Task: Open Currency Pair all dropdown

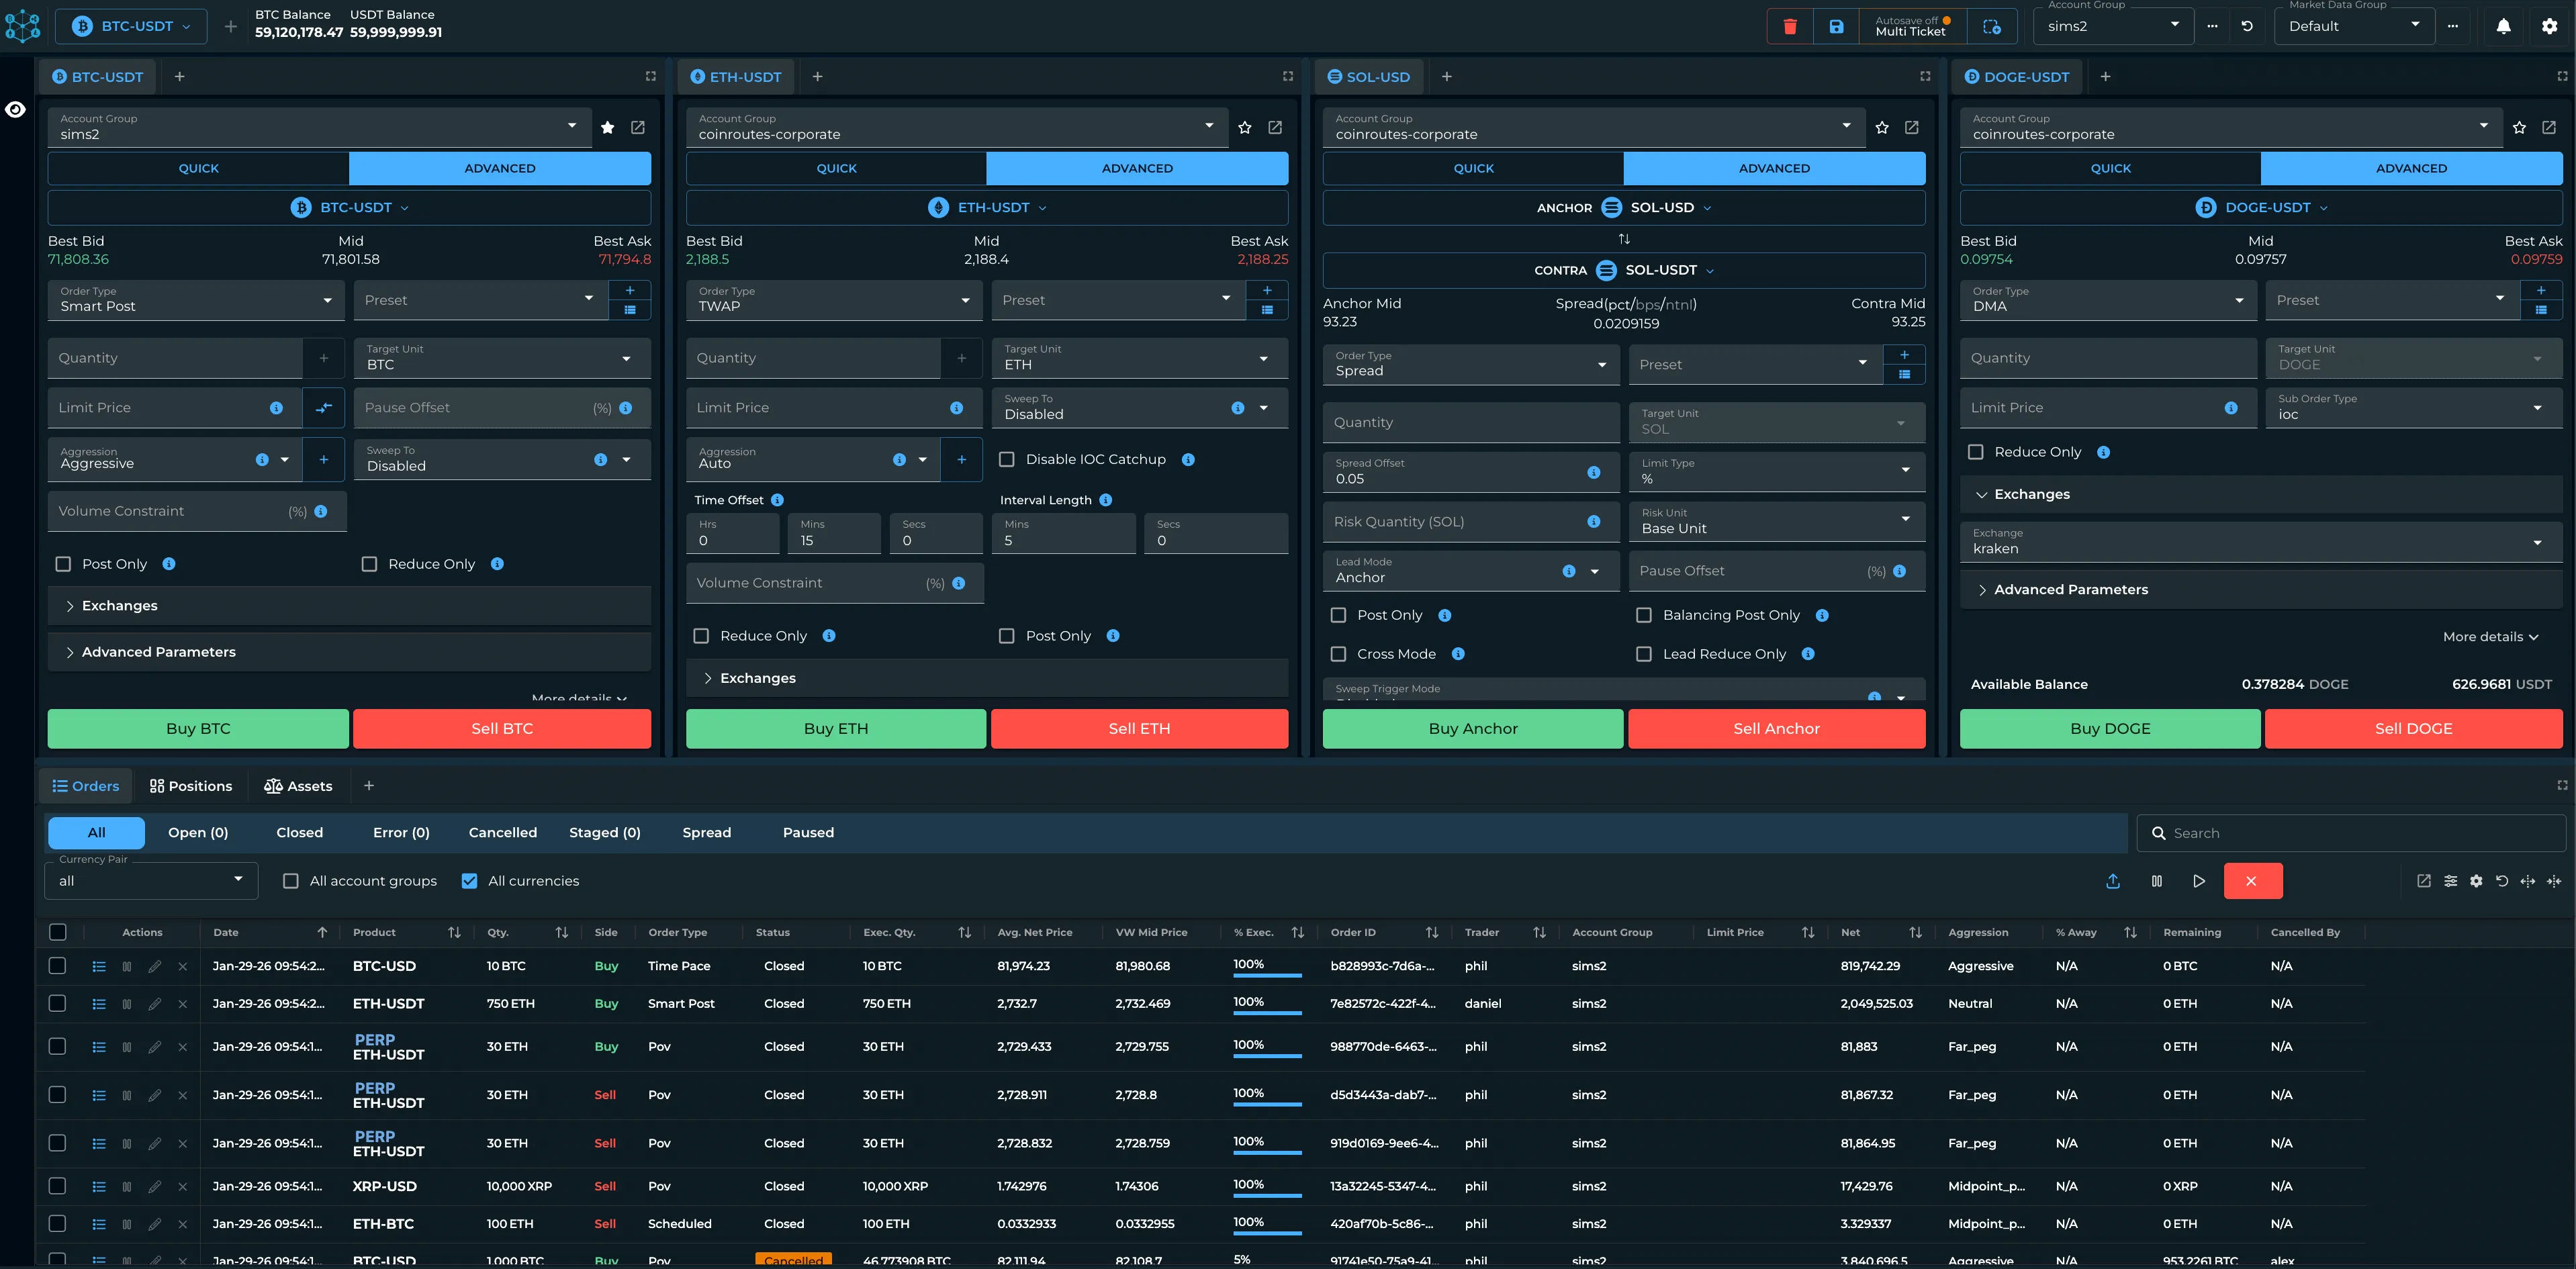Action: coord(151,881)
